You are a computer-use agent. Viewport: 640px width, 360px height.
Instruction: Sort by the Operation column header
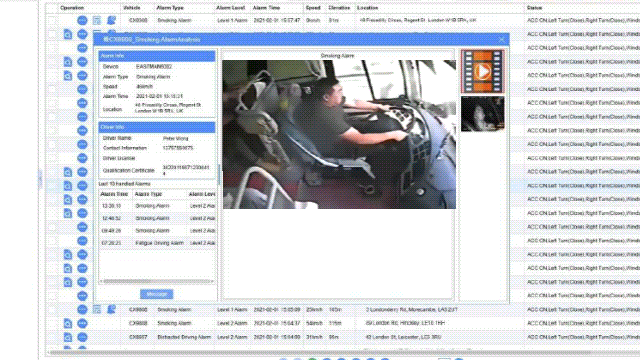[72, 8]
